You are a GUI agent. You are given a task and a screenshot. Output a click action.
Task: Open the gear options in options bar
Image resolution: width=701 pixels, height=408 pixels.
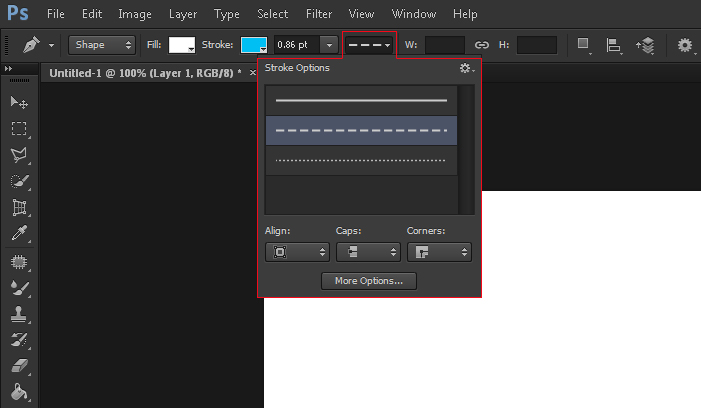click(685, 45)
